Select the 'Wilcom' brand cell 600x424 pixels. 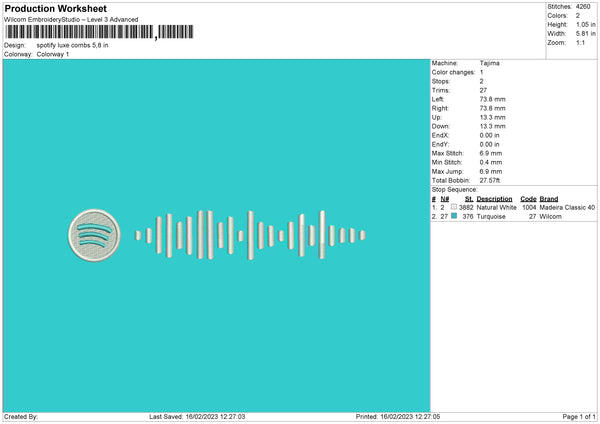[x=550, y=217]
